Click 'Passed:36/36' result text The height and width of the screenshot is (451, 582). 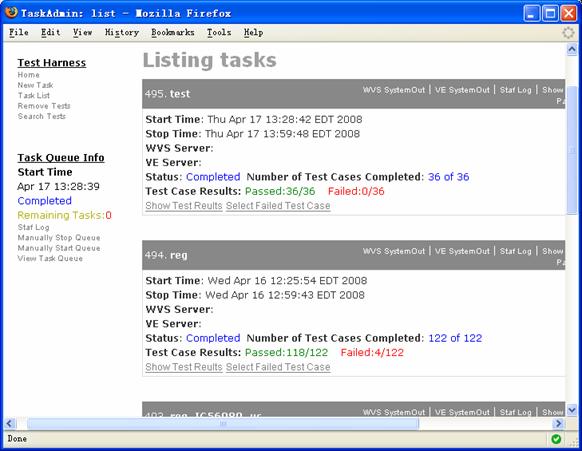[x=280, y=192]
